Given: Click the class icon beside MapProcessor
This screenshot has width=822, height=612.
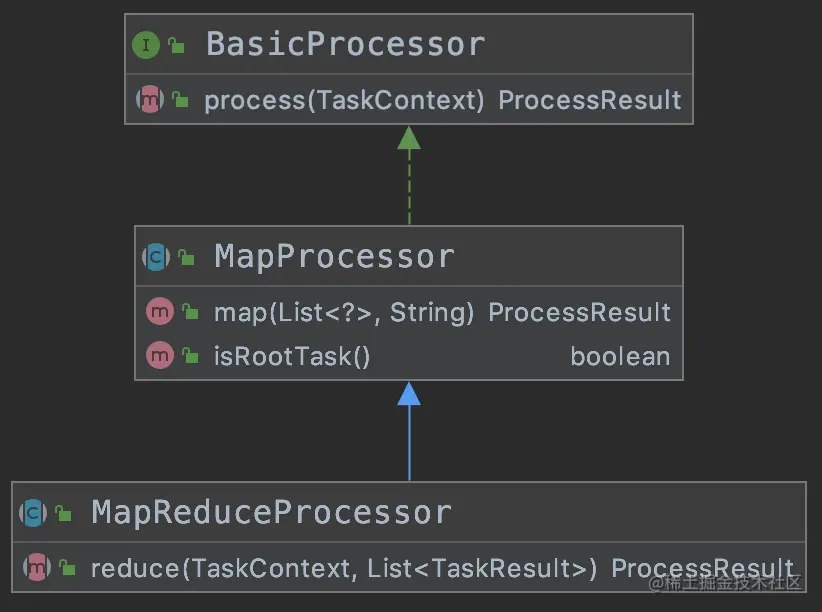Looking at the screenshot, I should 156,257.
